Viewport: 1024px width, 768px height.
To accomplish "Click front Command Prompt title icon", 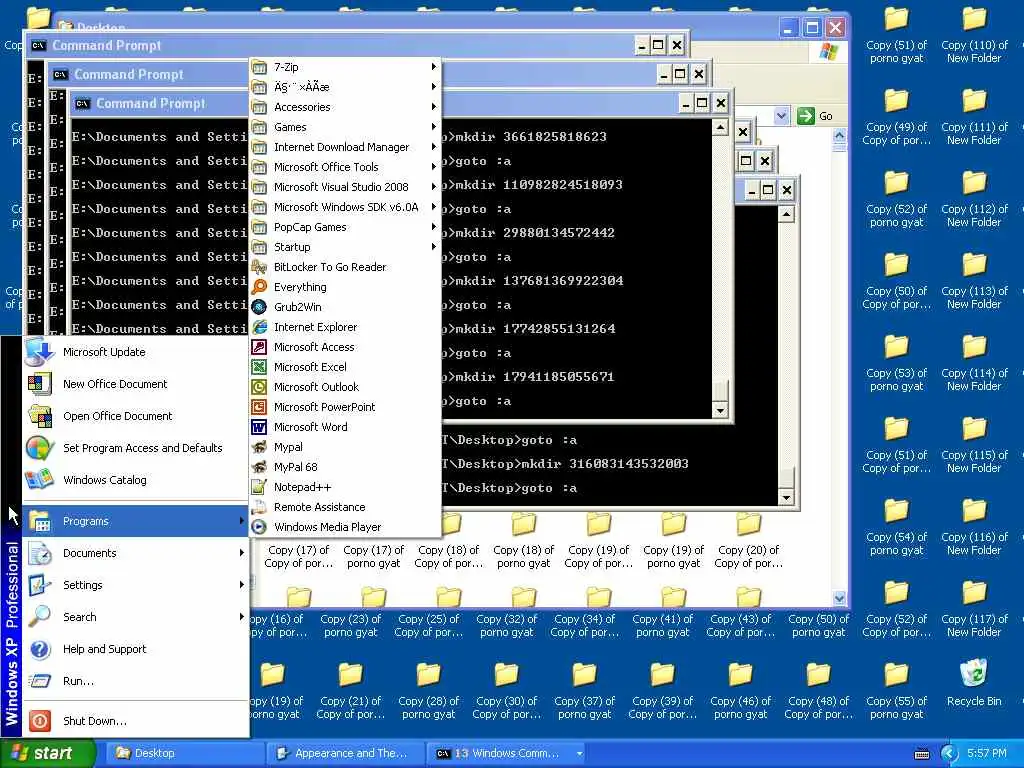I will [82, 103].
